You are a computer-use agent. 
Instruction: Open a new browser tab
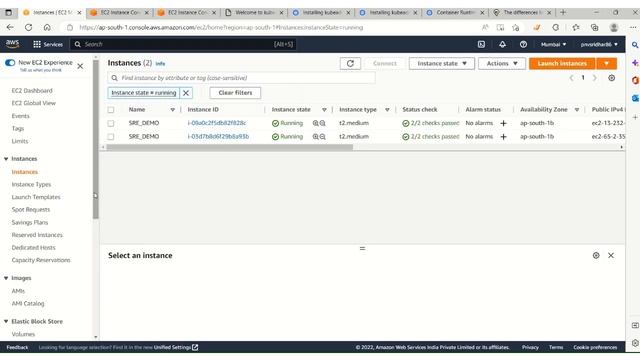[563, 12]
